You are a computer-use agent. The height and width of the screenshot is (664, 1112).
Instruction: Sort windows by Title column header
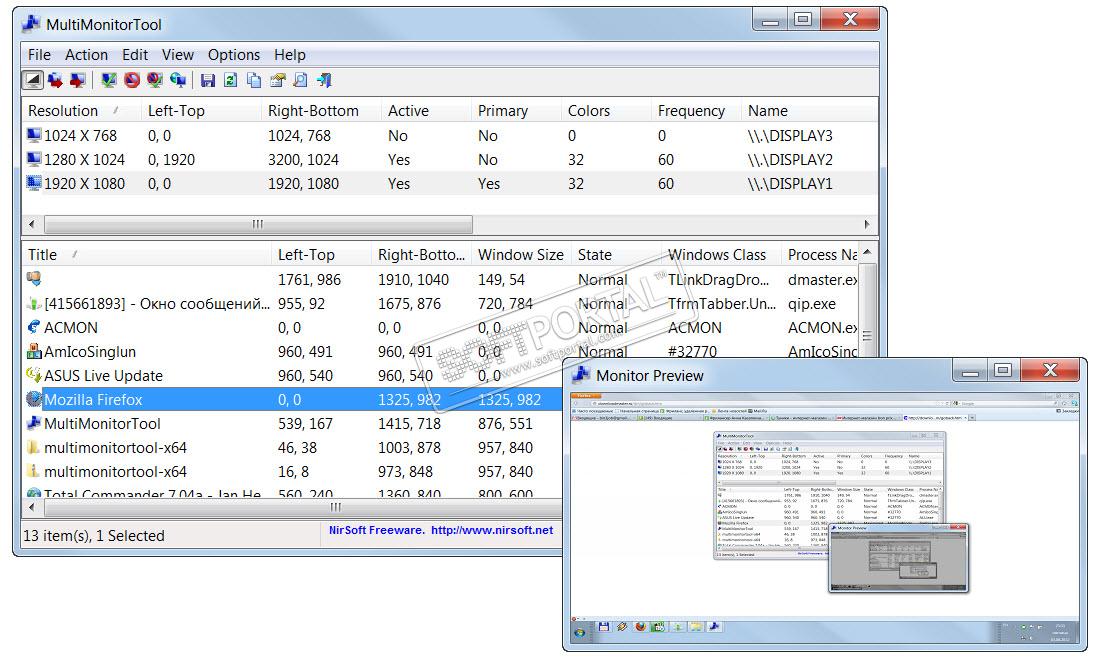(x=147, y=255)
